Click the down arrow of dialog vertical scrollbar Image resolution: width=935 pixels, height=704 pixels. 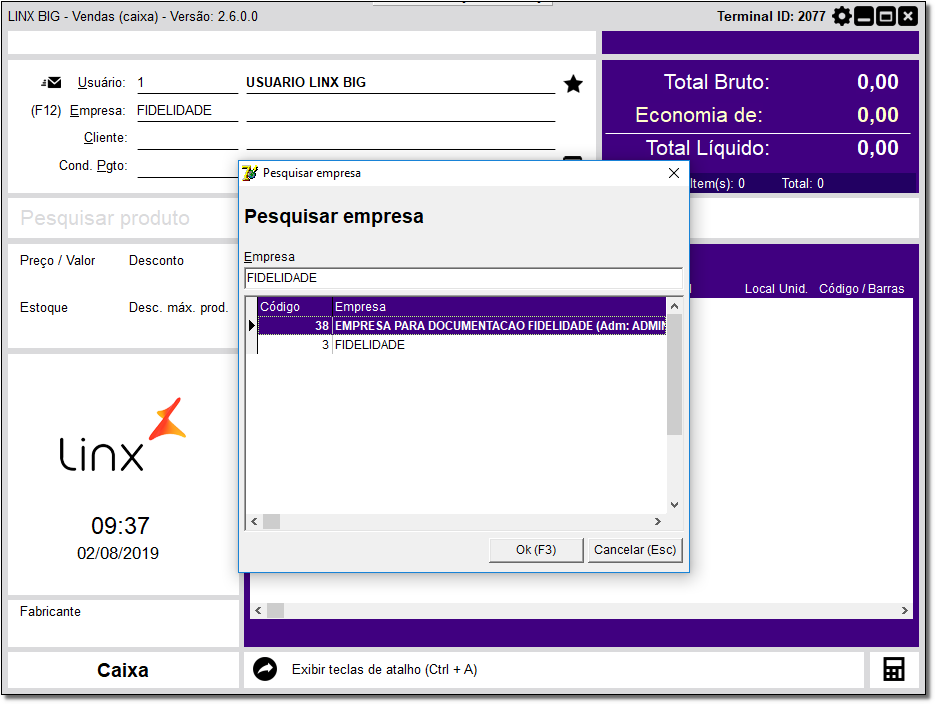click(674, 505)
